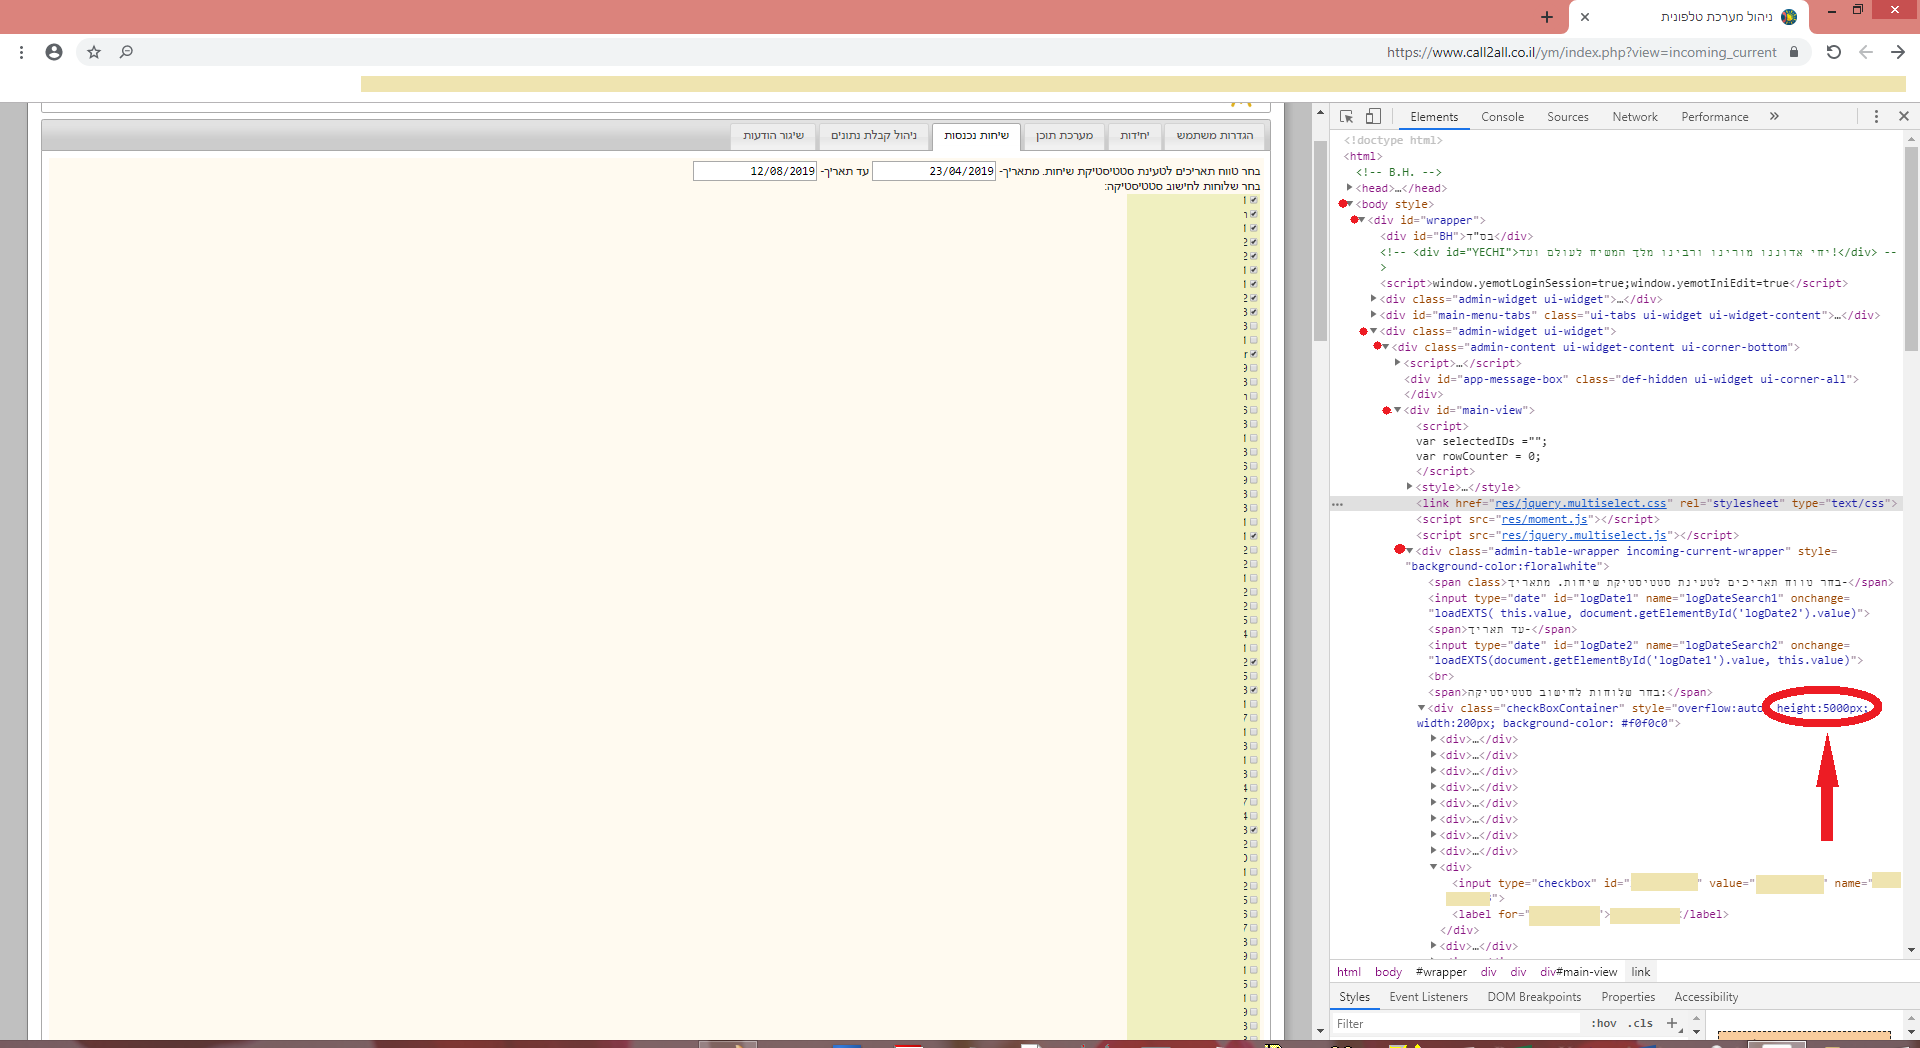This screenshot has width=1920, height=1048.
Task: Show more DevTools tabs chevron
Action: [1774, 116]
